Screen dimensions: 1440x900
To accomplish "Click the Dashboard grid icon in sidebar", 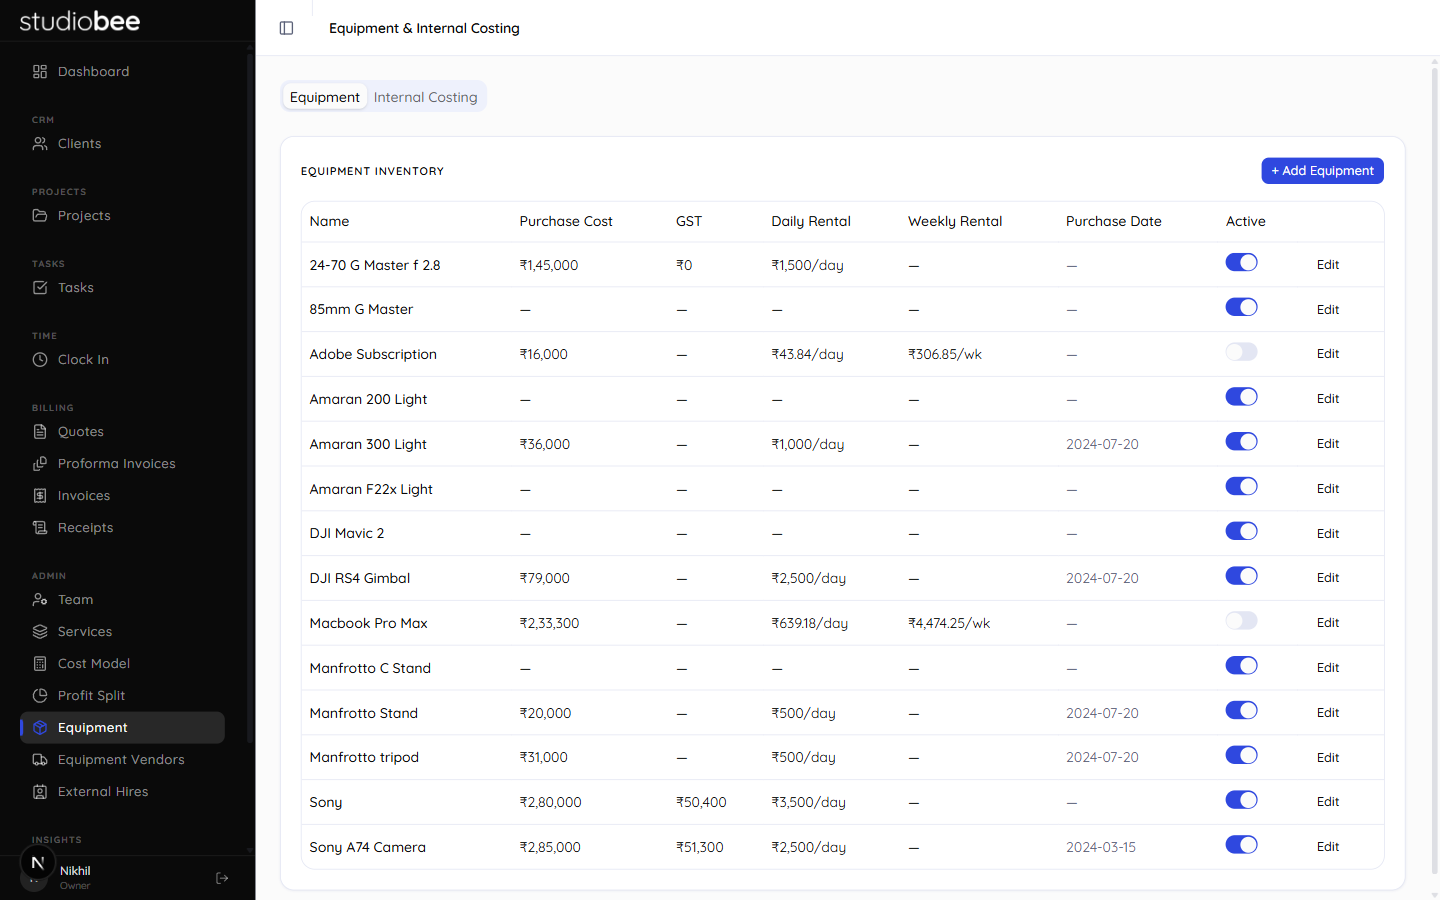I will coord(40,72).
